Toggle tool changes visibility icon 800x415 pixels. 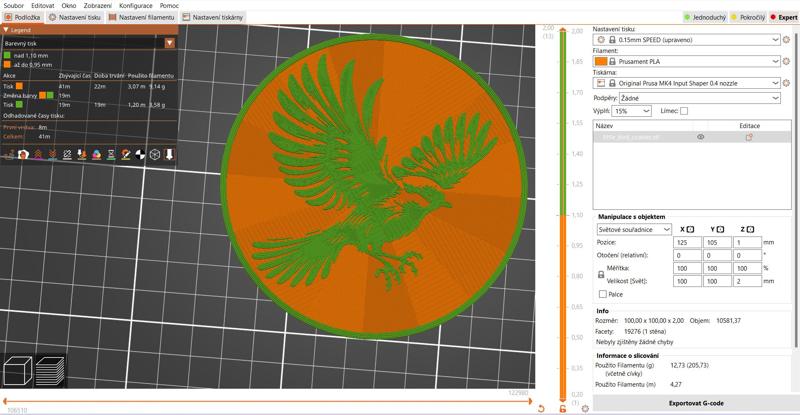[82, 154]
